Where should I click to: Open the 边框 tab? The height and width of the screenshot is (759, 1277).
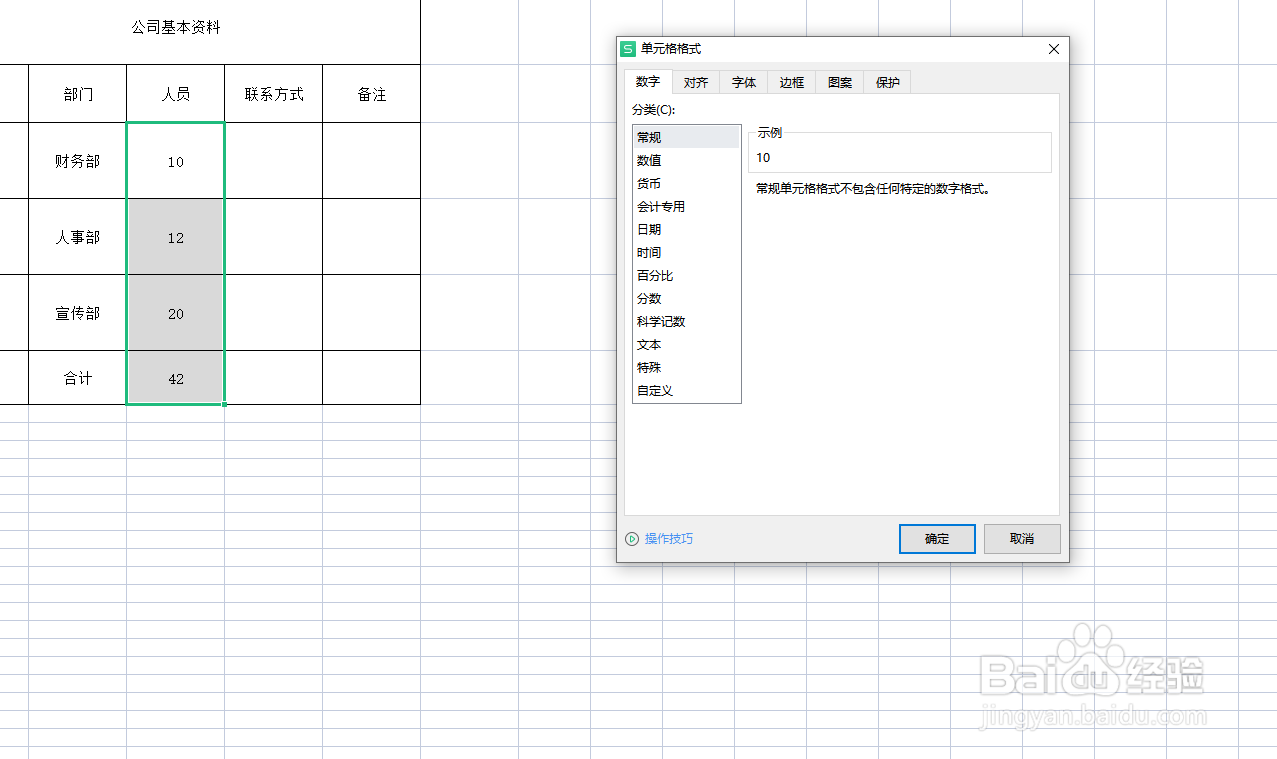(x=792, y=83)
